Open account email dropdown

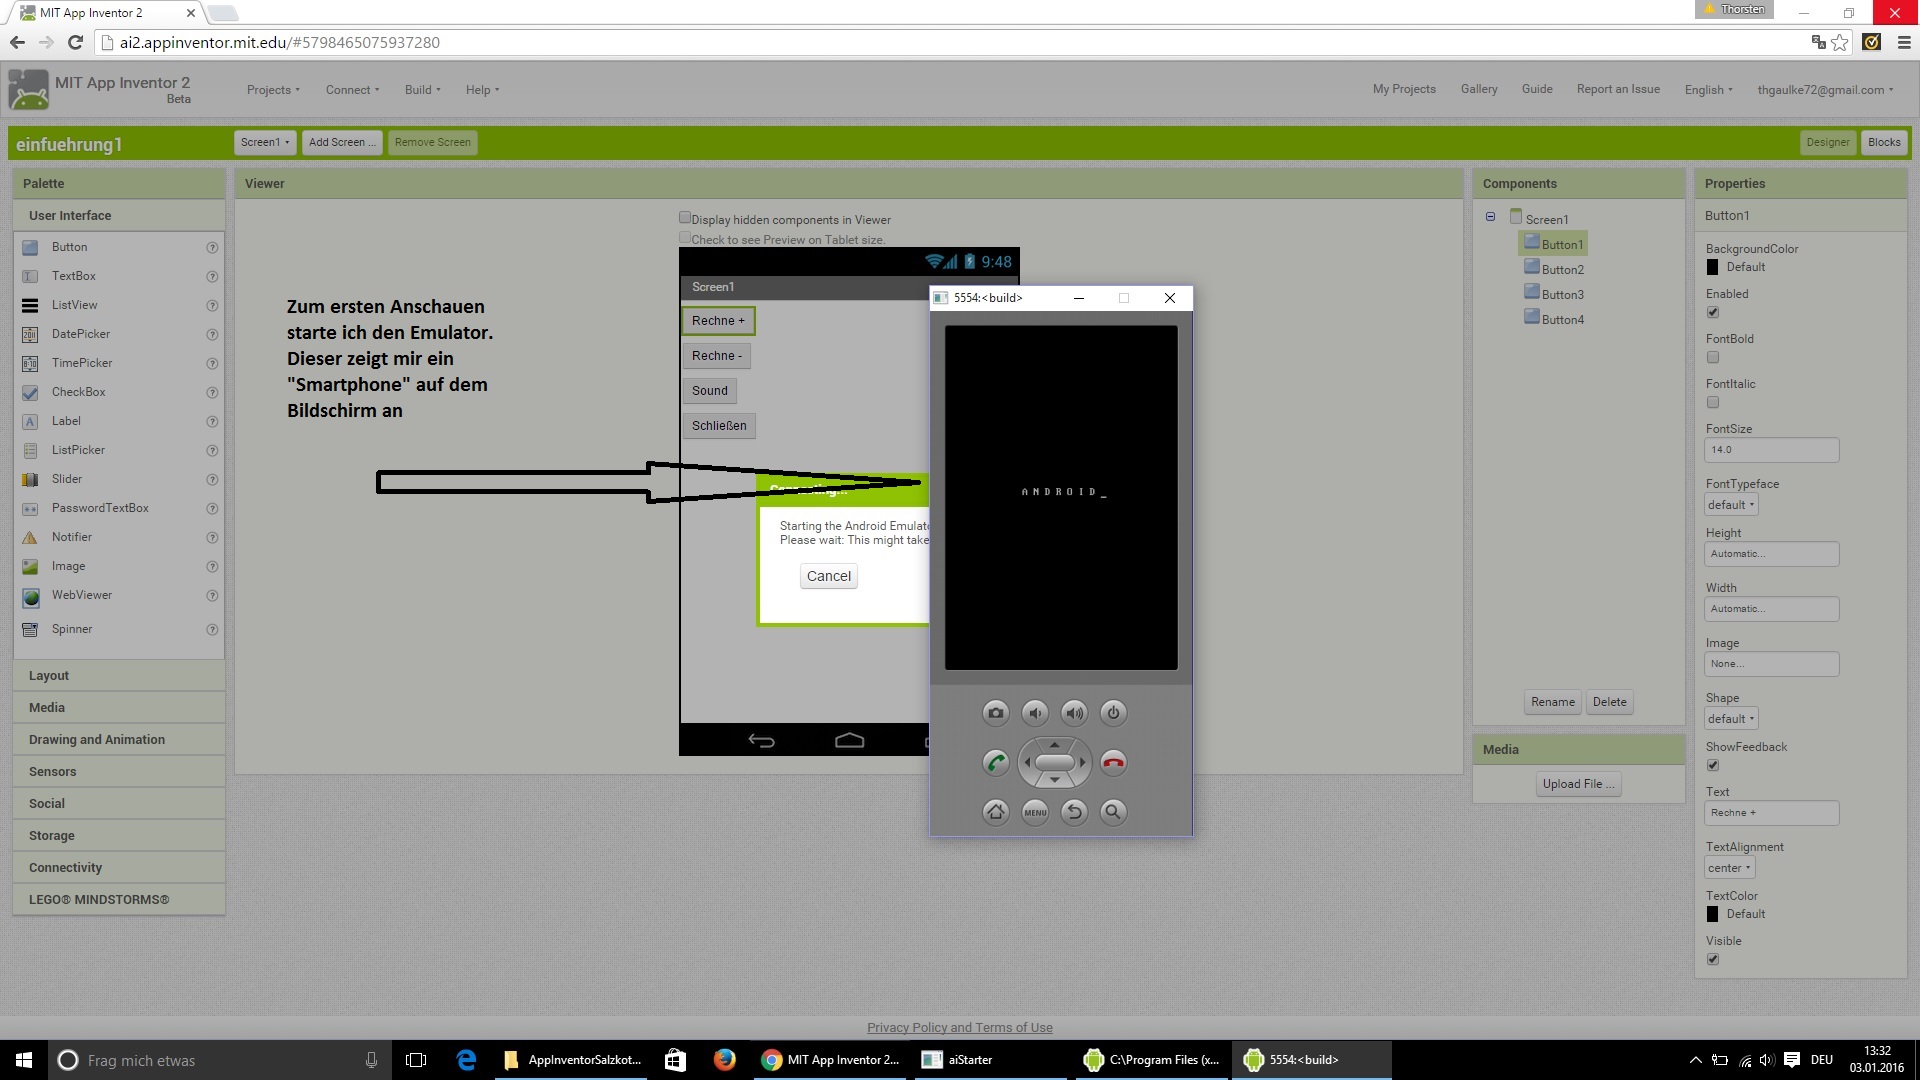click(1825, 90)
